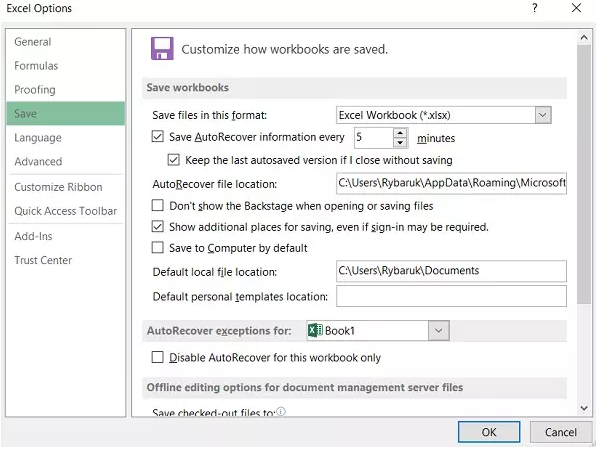Click the Excel icon next to Book1

(315, 331)
